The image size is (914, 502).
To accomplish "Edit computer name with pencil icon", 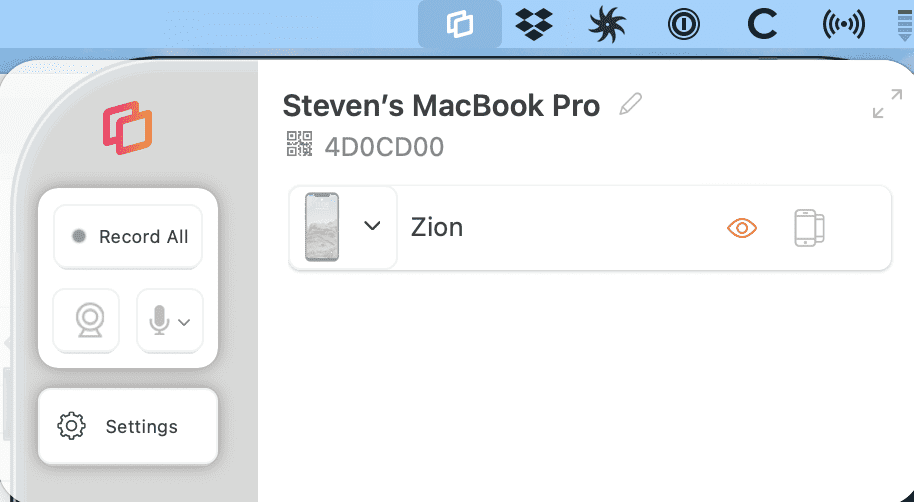I will (x=630, y=104).
